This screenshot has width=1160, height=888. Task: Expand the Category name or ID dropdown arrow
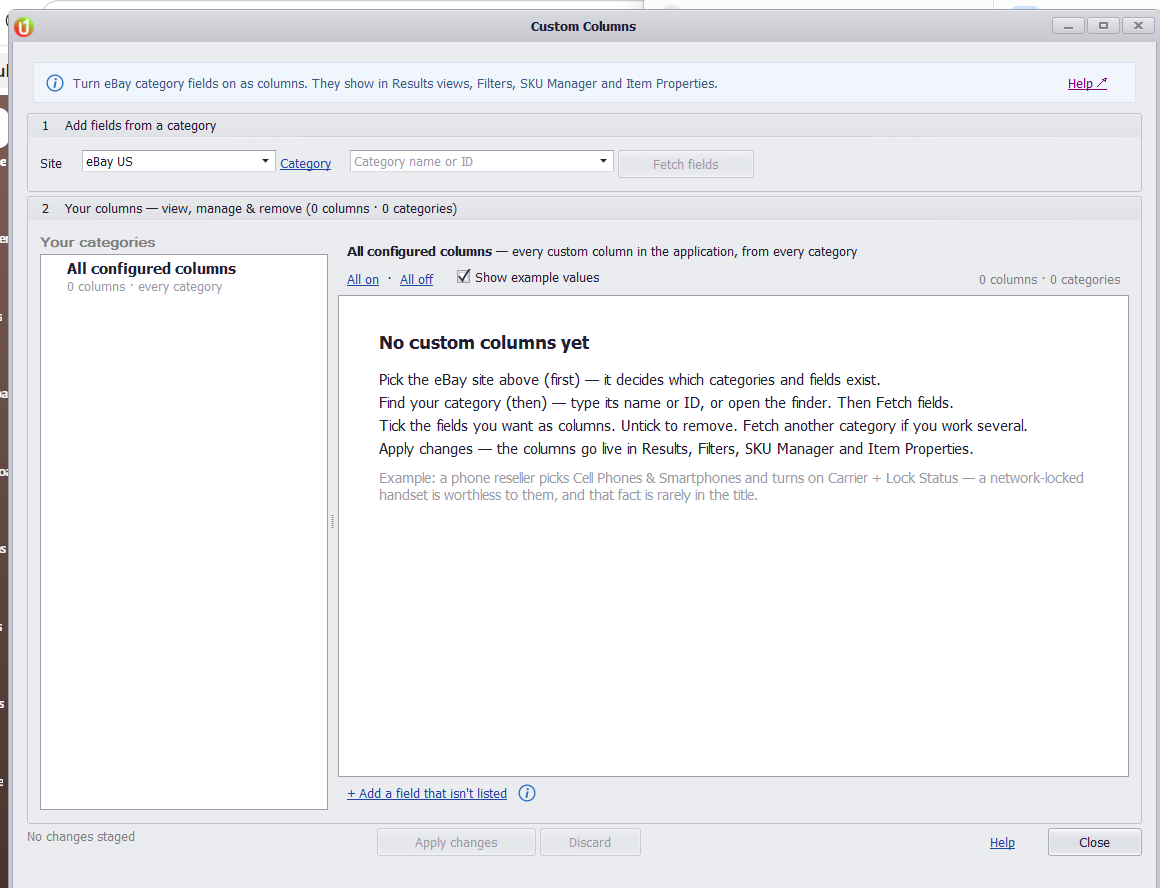603,161
